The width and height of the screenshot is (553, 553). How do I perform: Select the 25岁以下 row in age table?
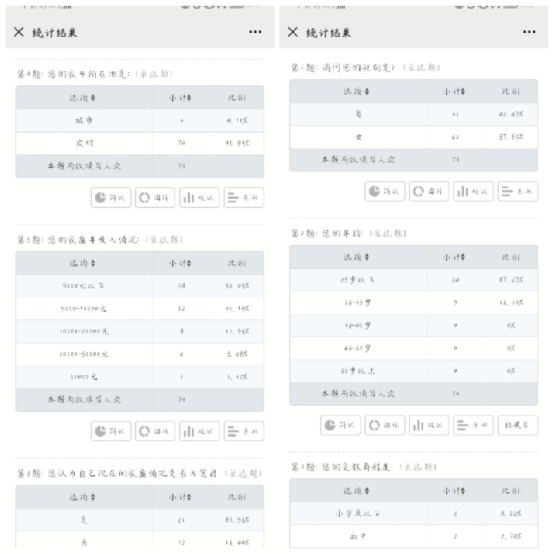tap(413, 280)
